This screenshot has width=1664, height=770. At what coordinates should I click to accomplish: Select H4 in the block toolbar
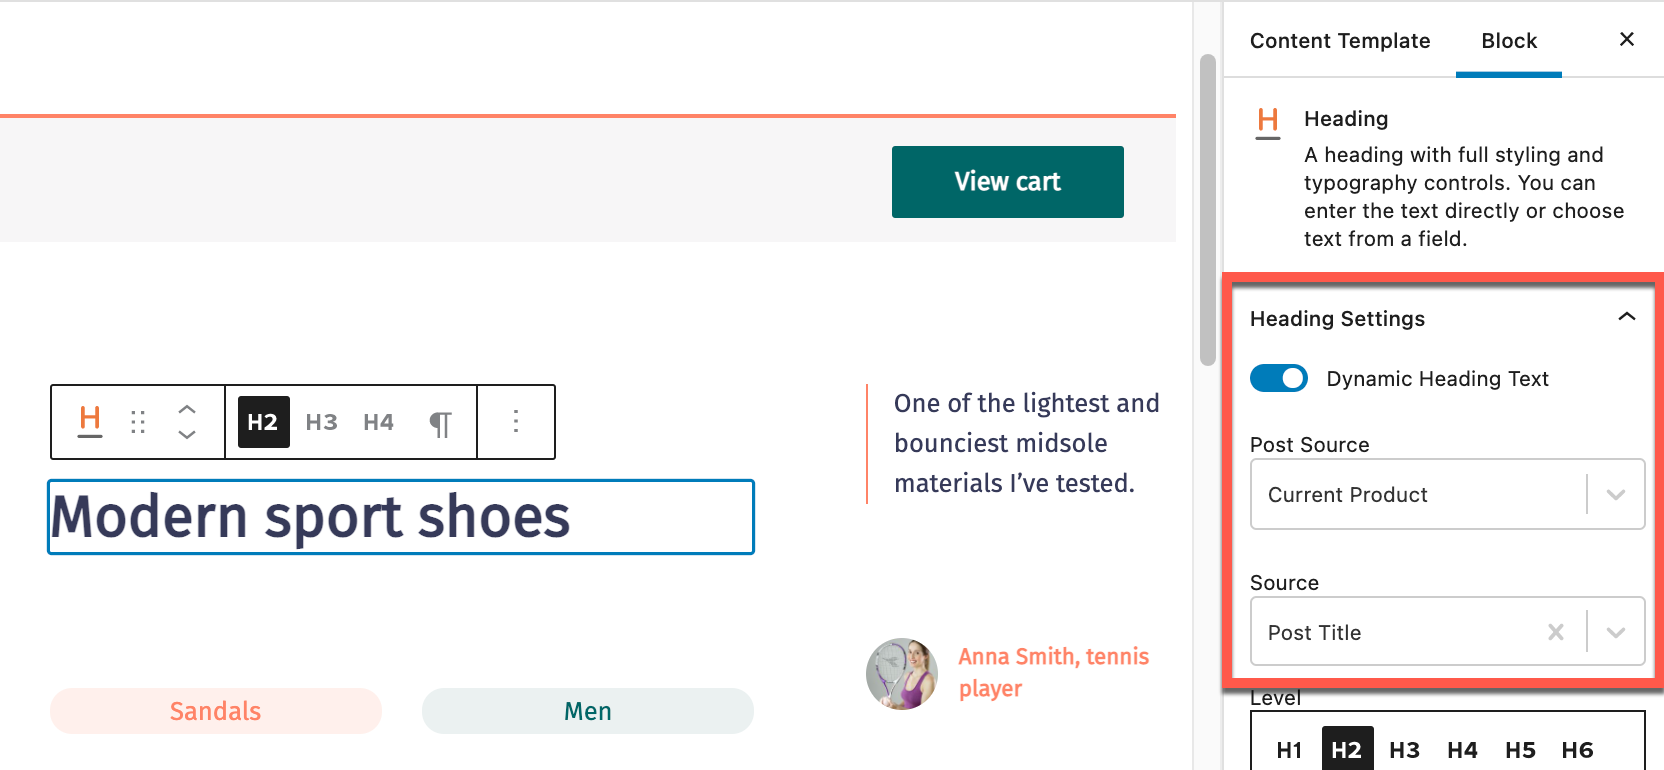pos(378,422)
